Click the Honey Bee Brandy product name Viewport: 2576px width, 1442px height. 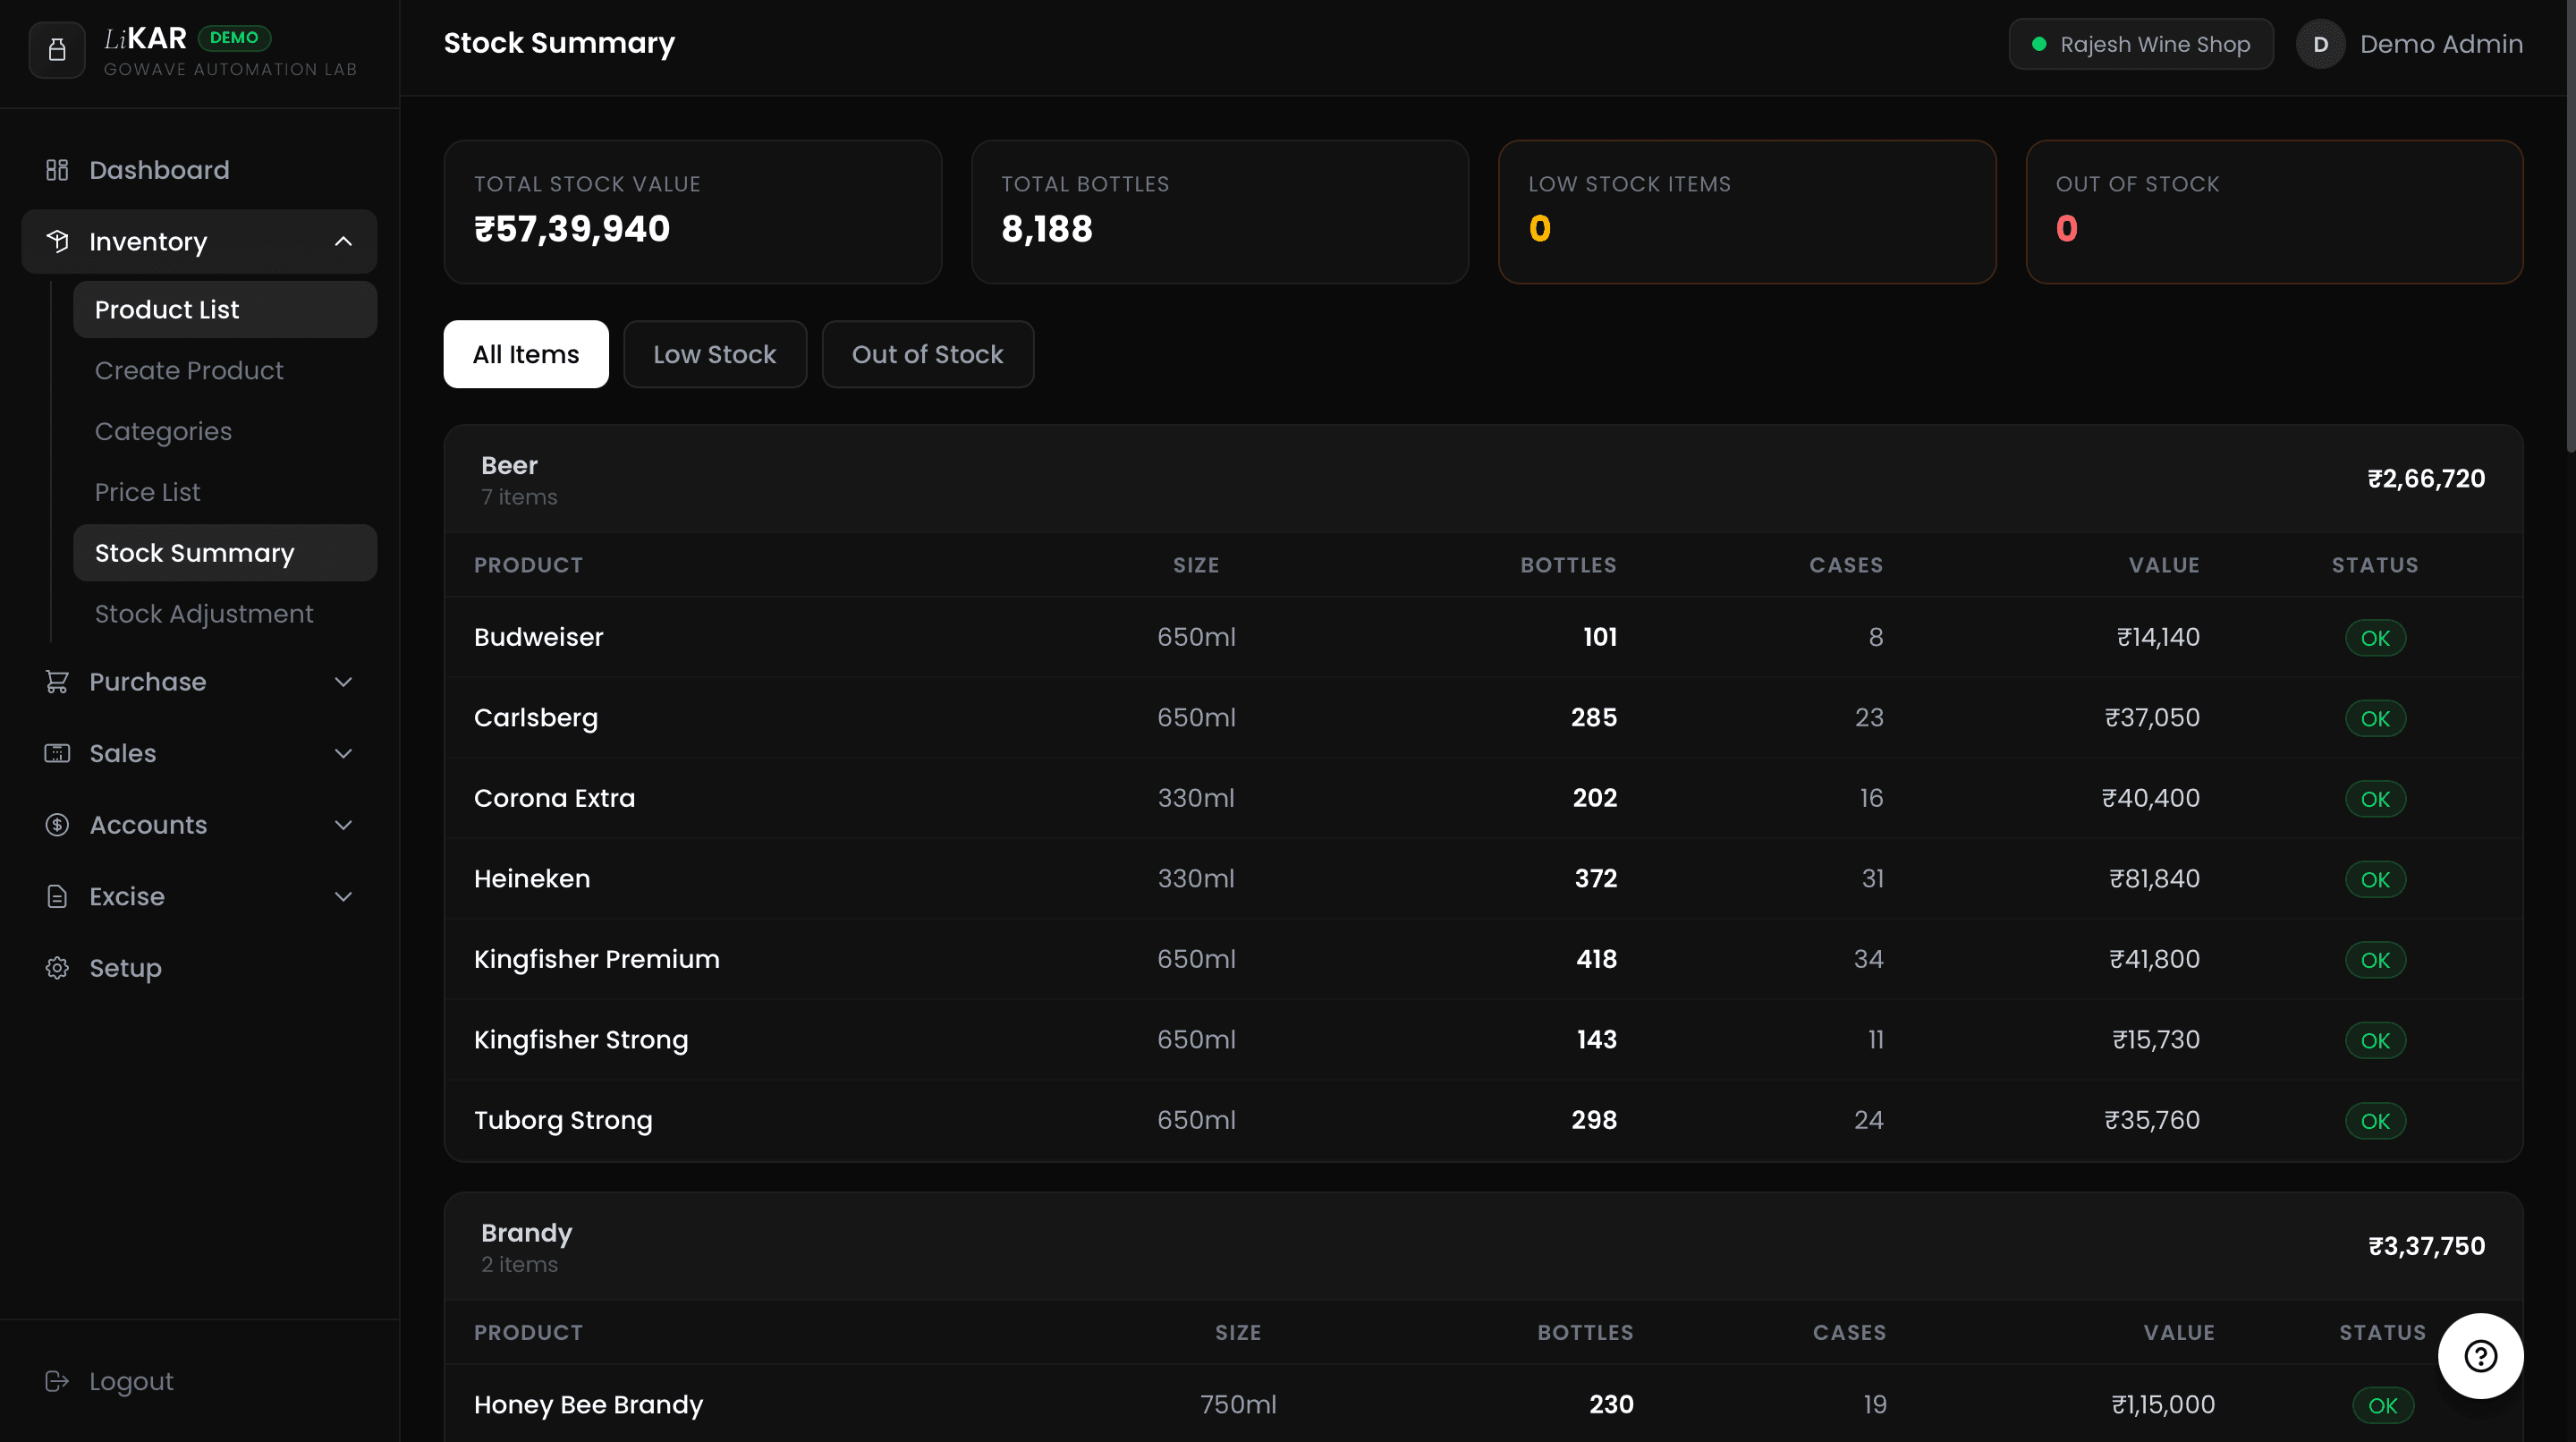tap(589, 1405)
